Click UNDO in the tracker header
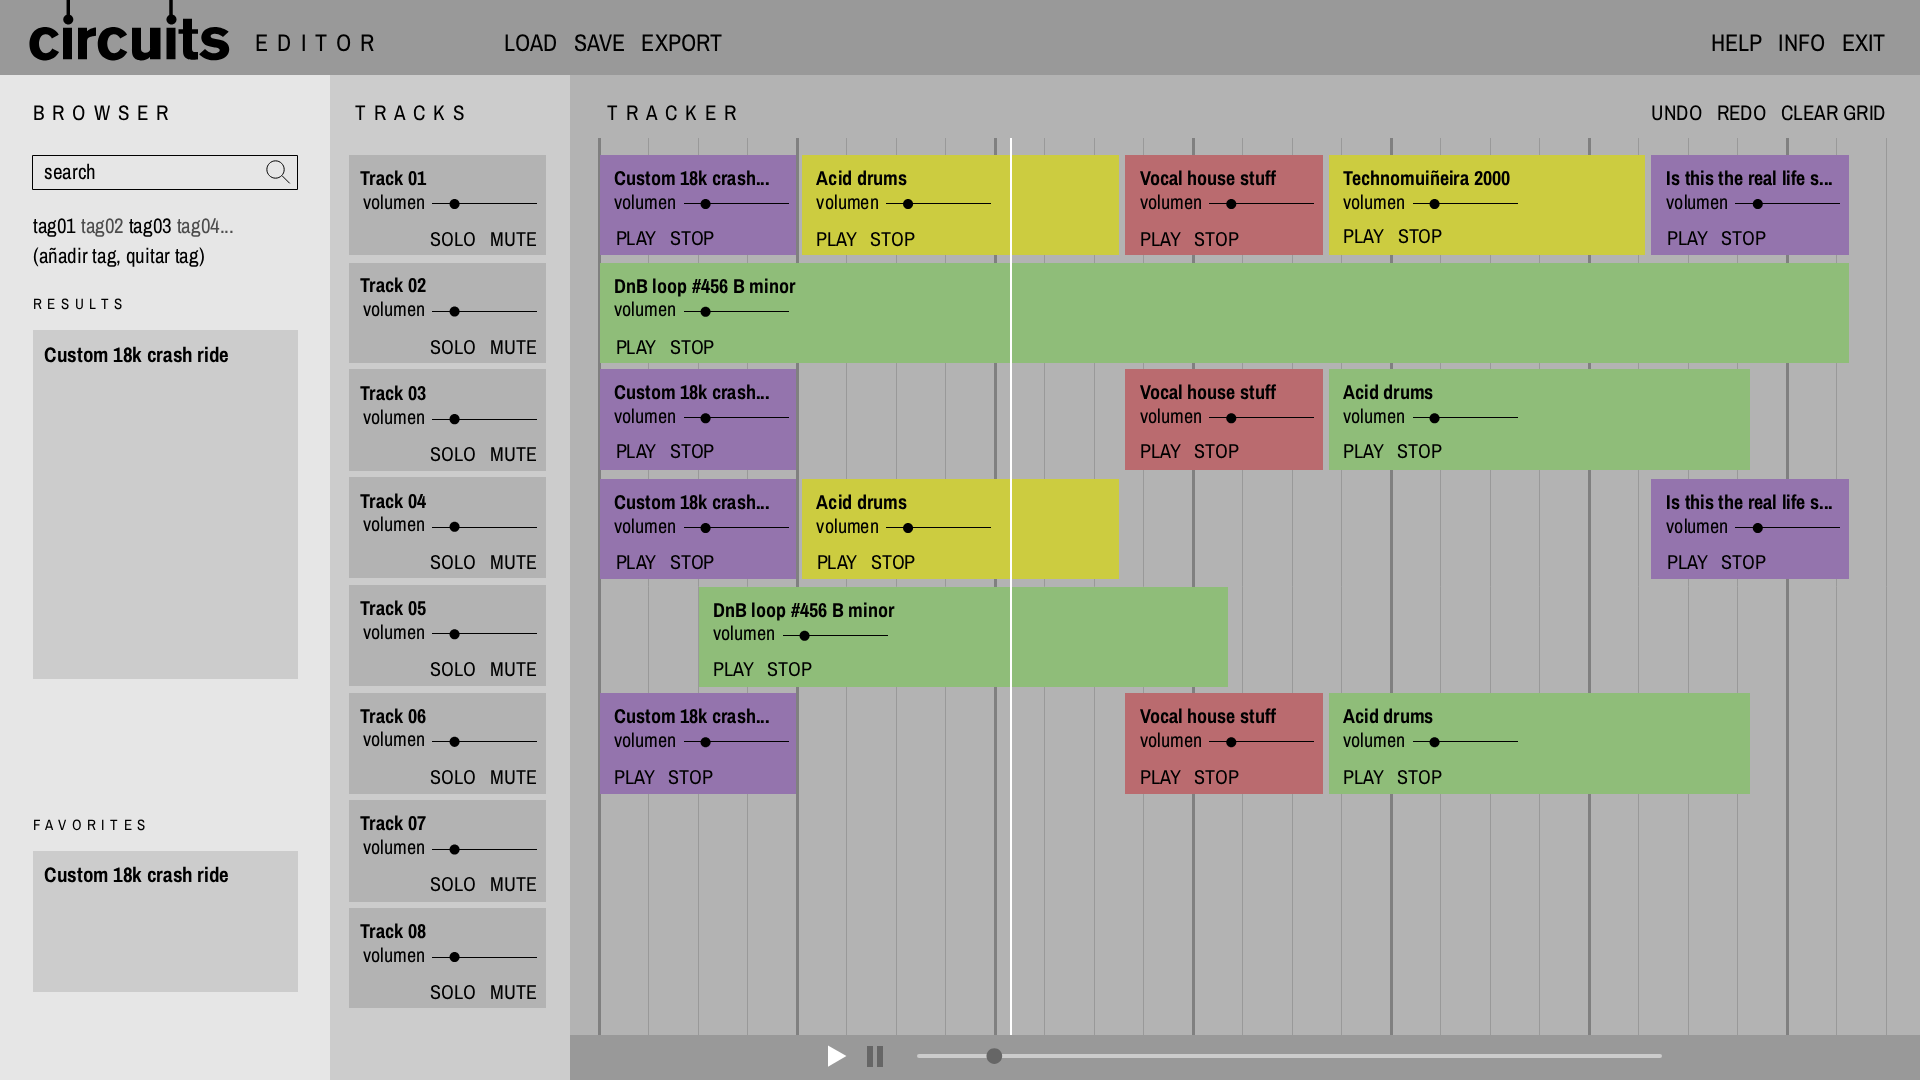Viewport: 1920px width, 1080px height. point(1676,113)
